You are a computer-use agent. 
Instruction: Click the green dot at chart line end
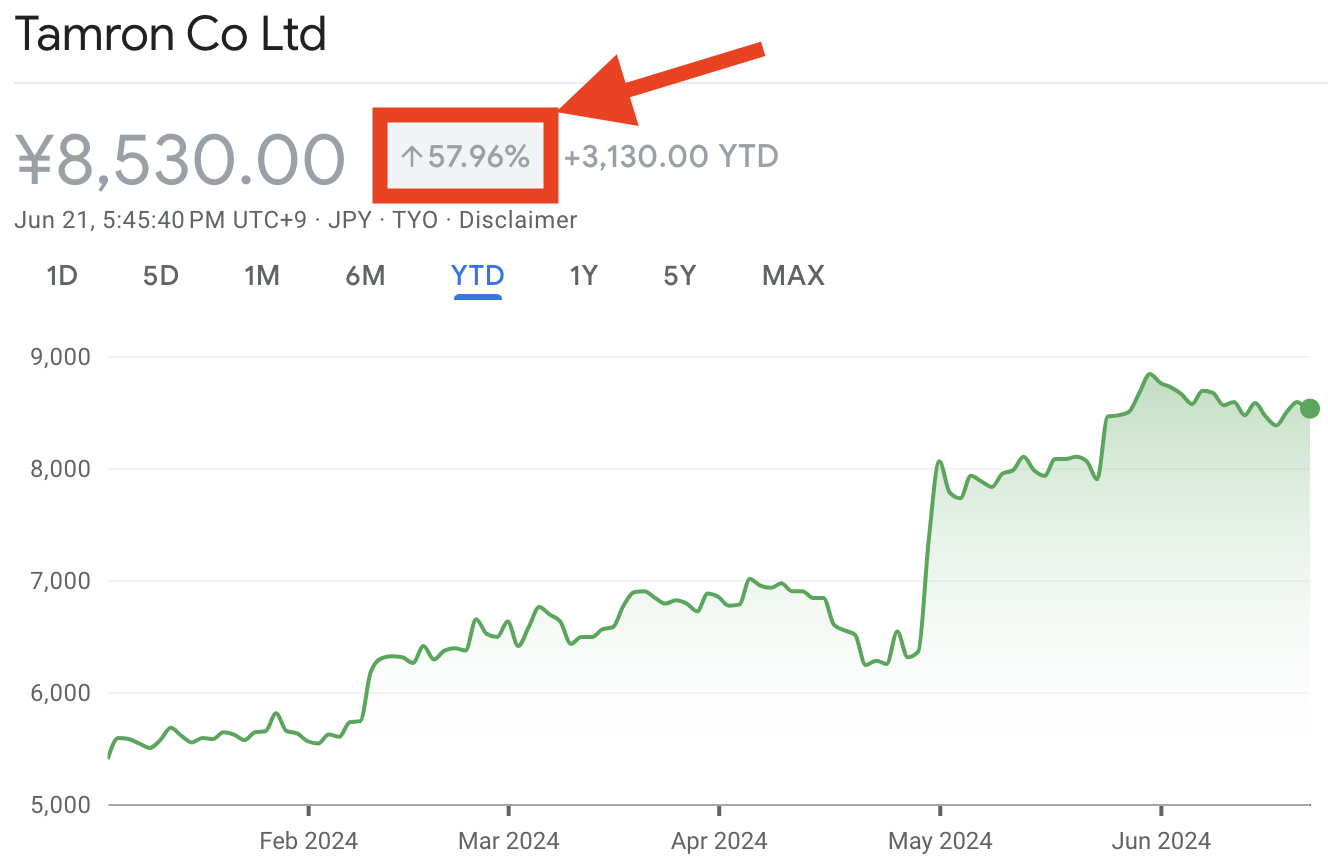(1309, 408)
